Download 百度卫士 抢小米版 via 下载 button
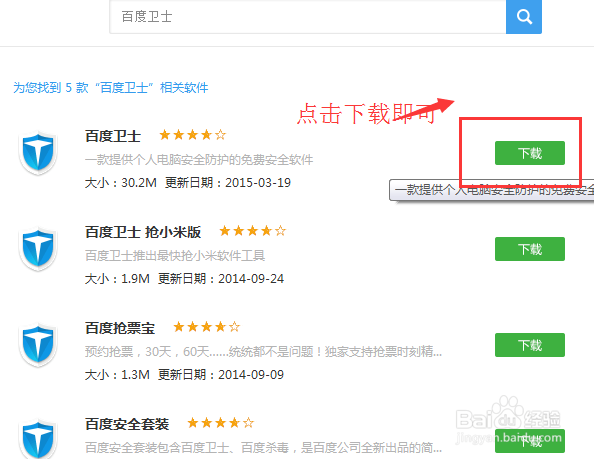594x459 pixels. tap(530, 249)
